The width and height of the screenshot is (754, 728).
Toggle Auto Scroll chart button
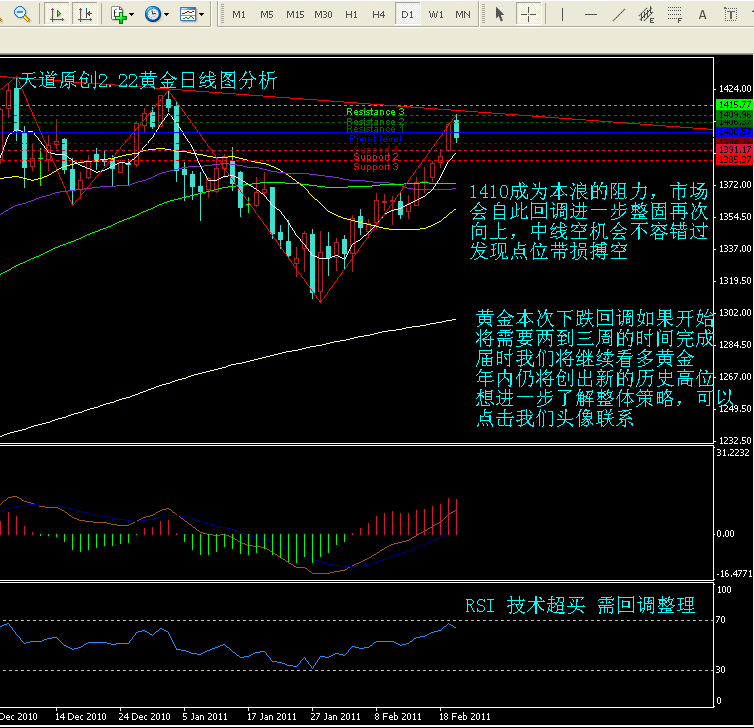coord(57,14)
